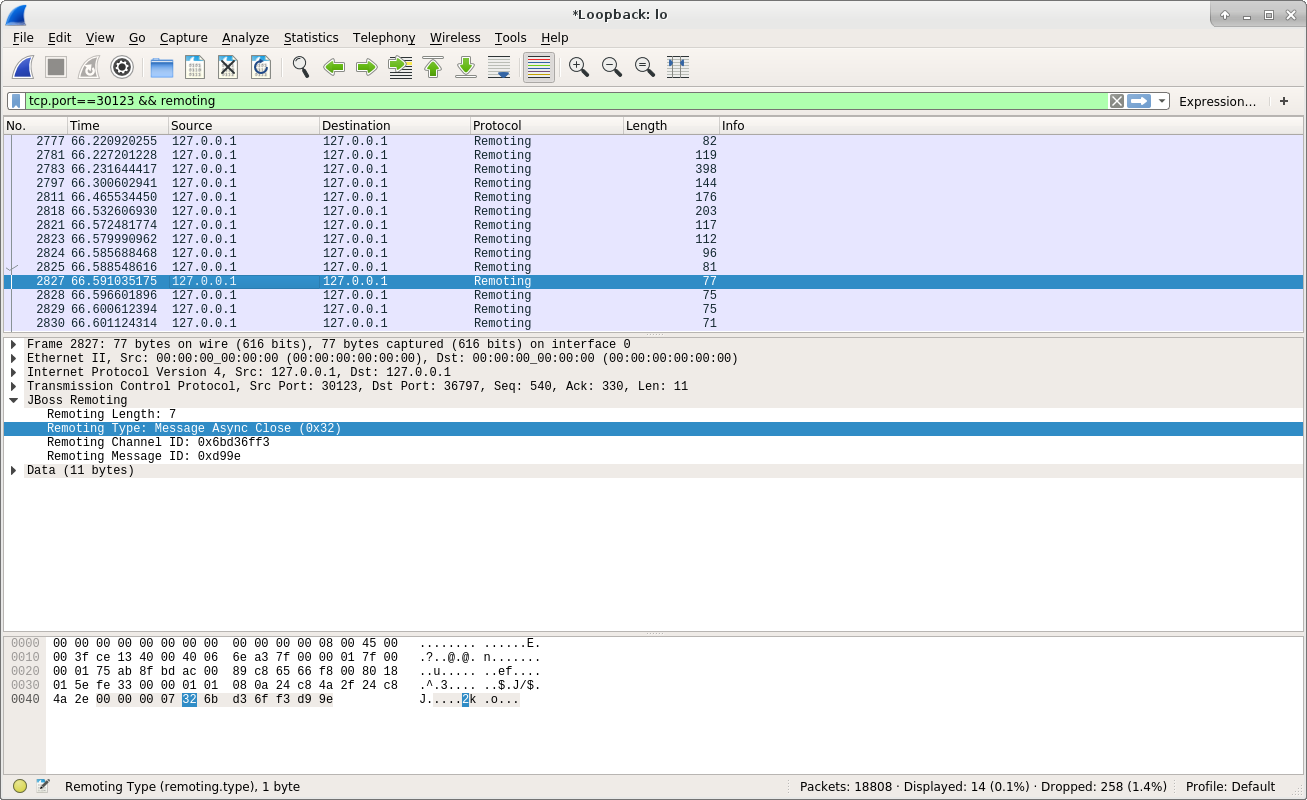Find a packet with the magnifier icon

pos(301,67)
